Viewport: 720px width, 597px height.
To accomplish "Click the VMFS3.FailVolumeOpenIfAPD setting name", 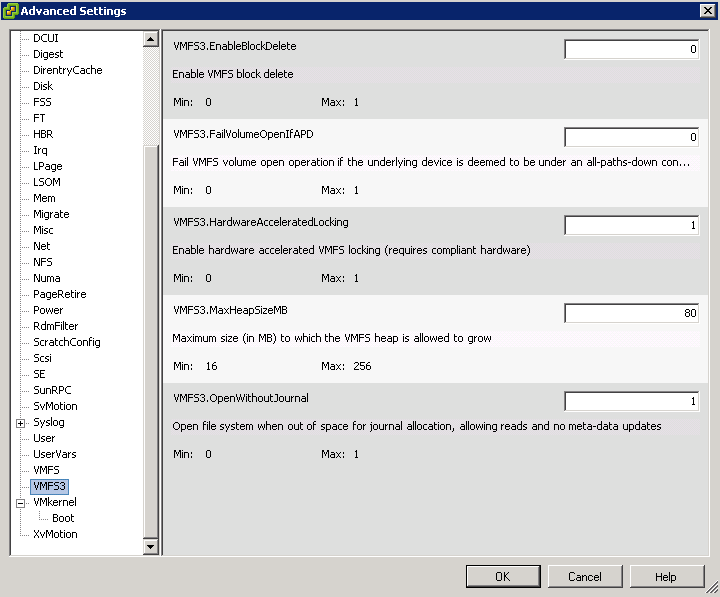I will pos(243,134).
